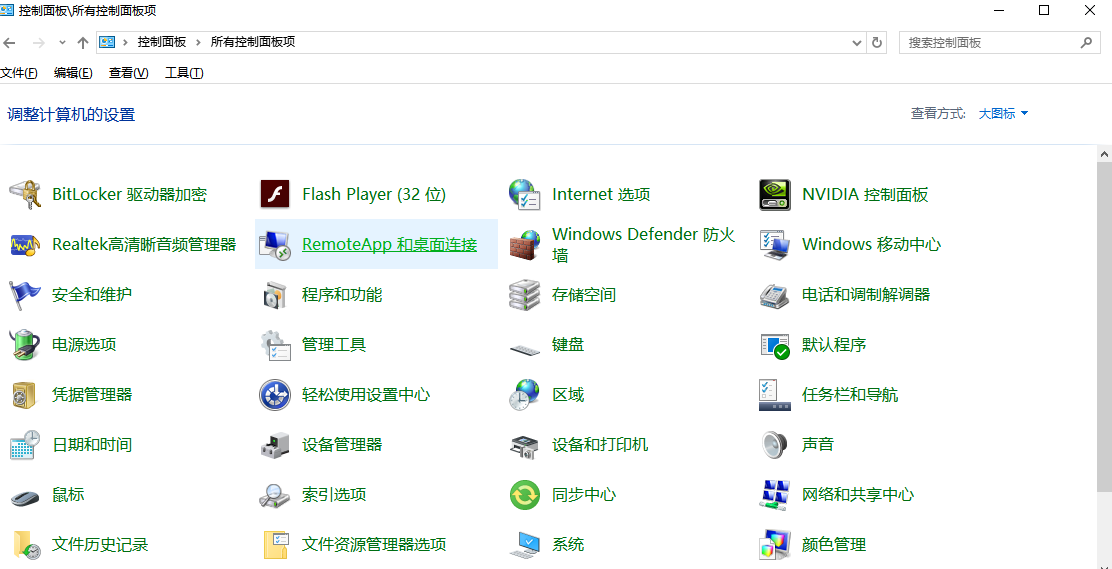Expand chevron before 控制面板 in breadcrumb
Viewport: 1112px width, 569px height.
click(x=126, y=43)
